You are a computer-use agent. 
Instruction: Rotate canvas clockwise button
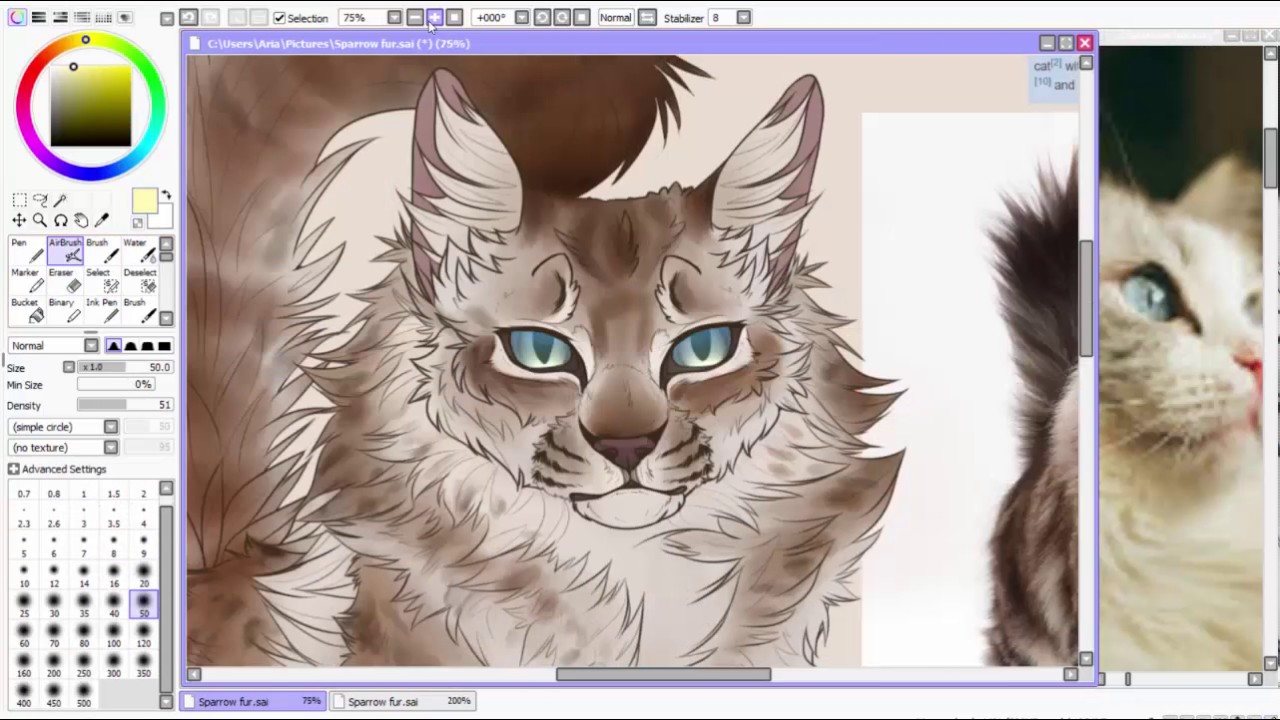pos(561,17)
